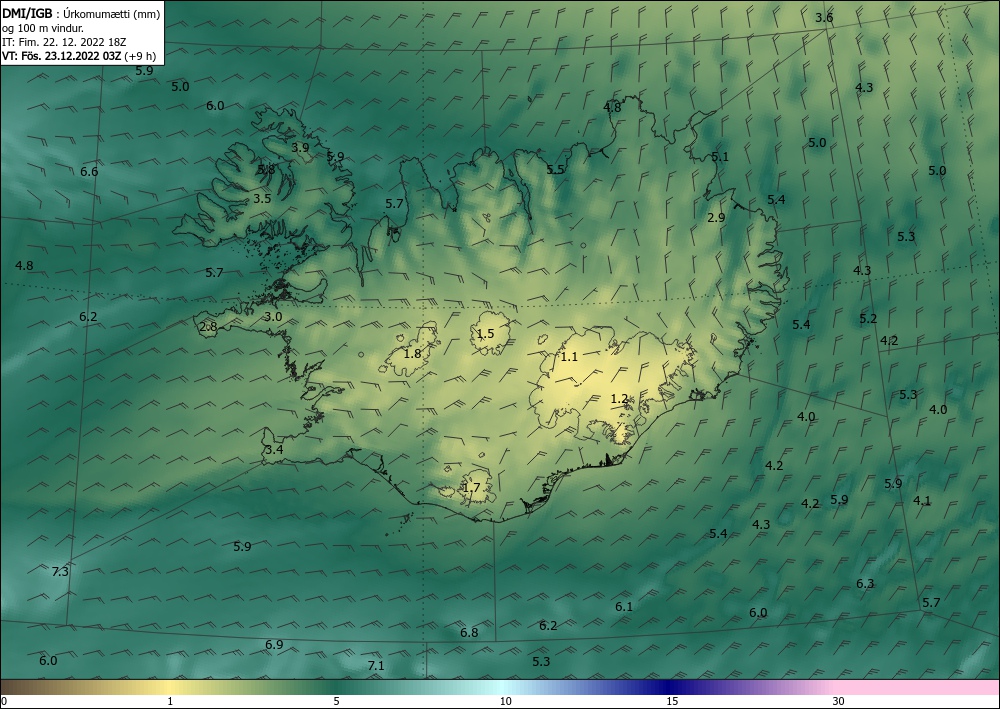
Task: Click the 1.1 value on Vatnajökull glacier
Action: [569, 356]
